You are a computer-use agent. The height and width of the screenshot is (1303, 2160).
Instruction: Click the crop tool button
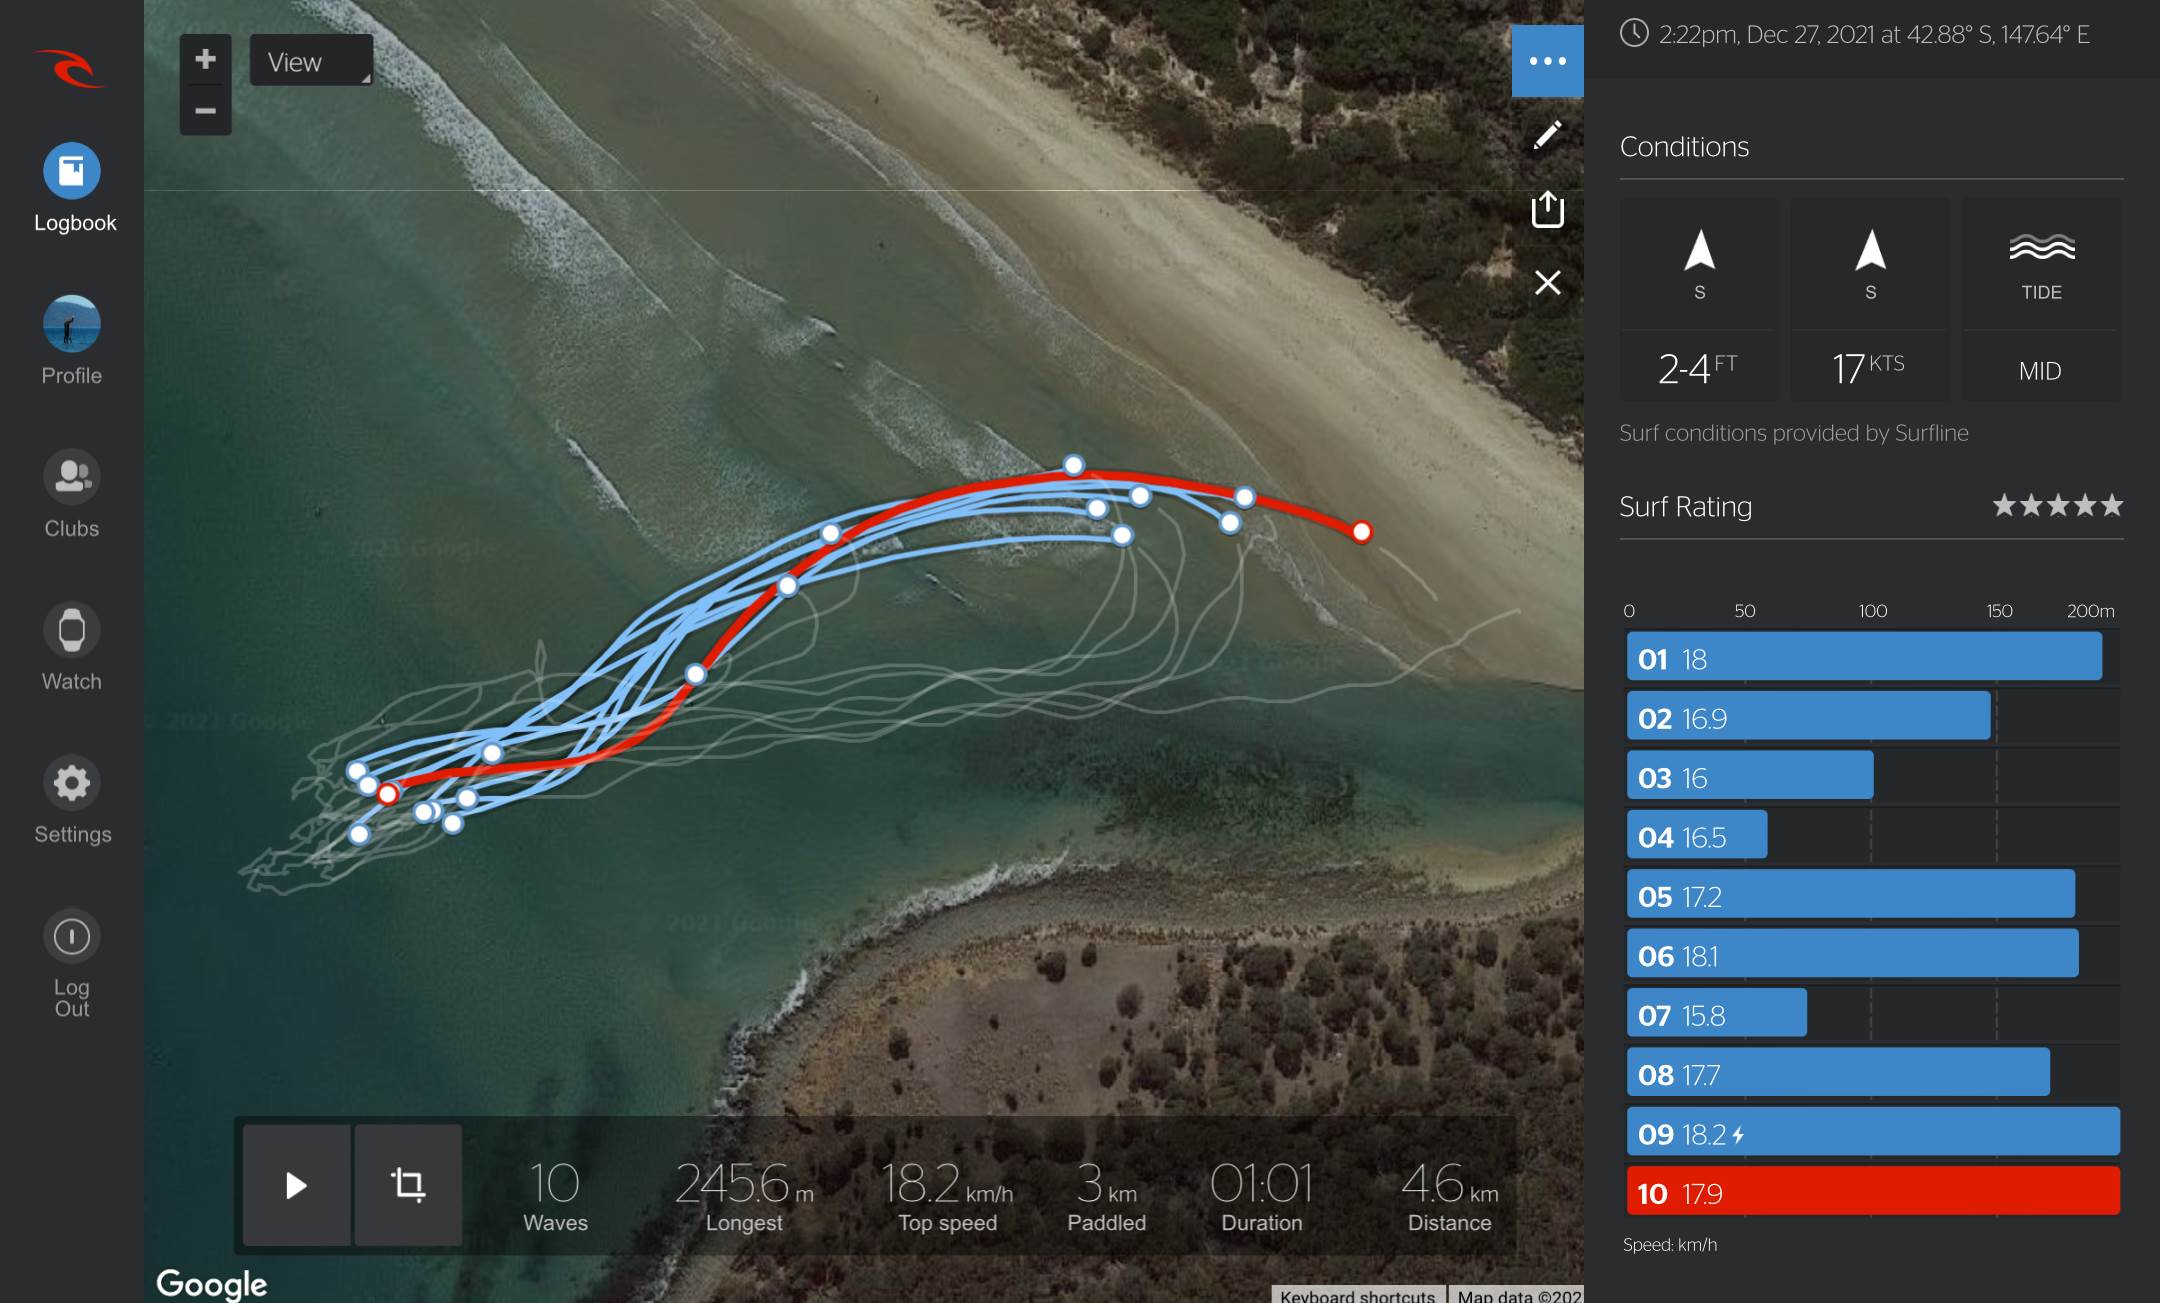click(408, 1185)
